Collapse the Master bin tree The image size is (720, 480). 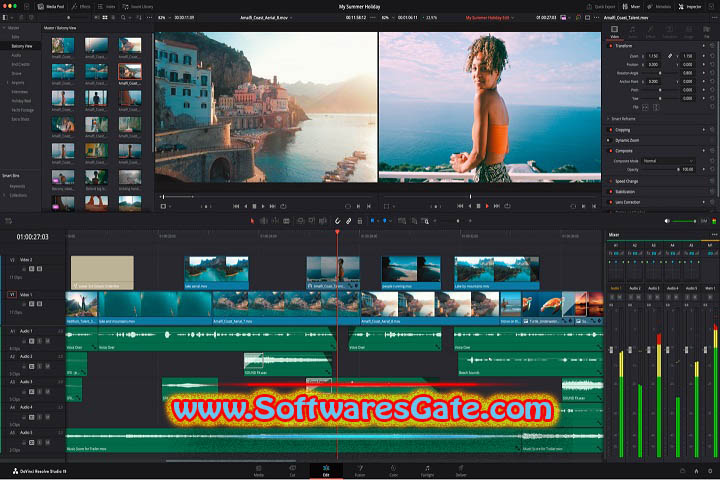click(x=4, y=28)
